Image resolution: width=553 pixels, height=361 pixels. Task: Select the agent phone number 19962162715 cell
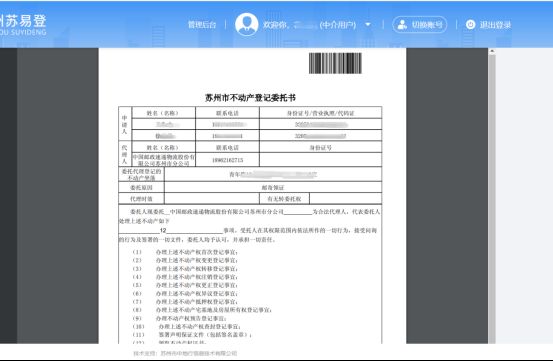point(227,160)
